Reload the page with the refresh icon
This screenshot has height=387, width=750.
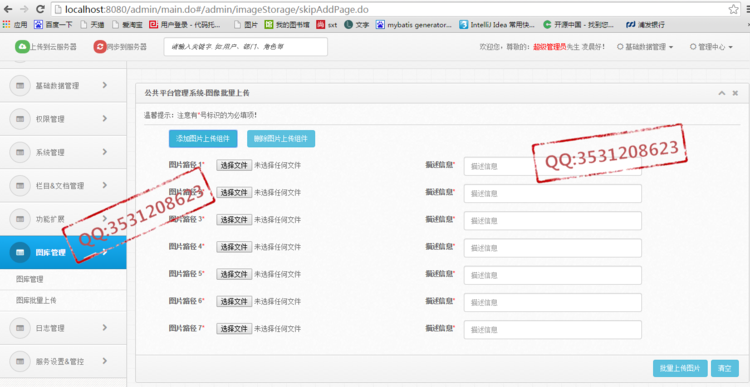coord(40,9)
